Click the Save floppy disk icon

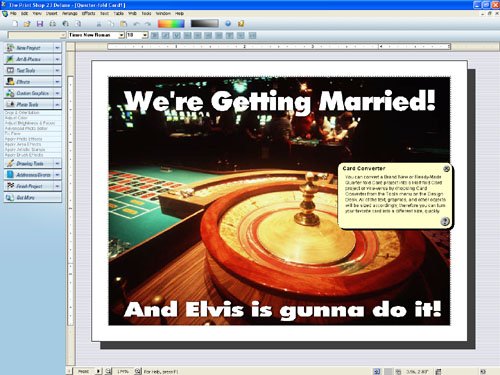[40, 24]
